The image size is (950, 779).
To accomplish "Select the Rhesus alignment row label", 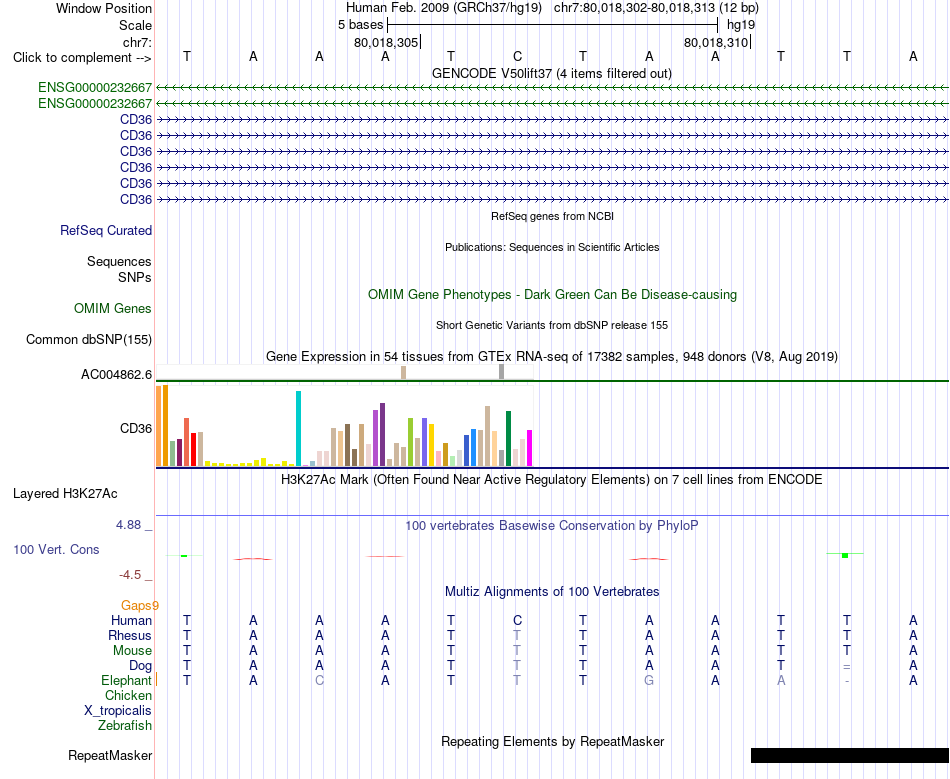I will pyautogui.click(x=130, y=635).
